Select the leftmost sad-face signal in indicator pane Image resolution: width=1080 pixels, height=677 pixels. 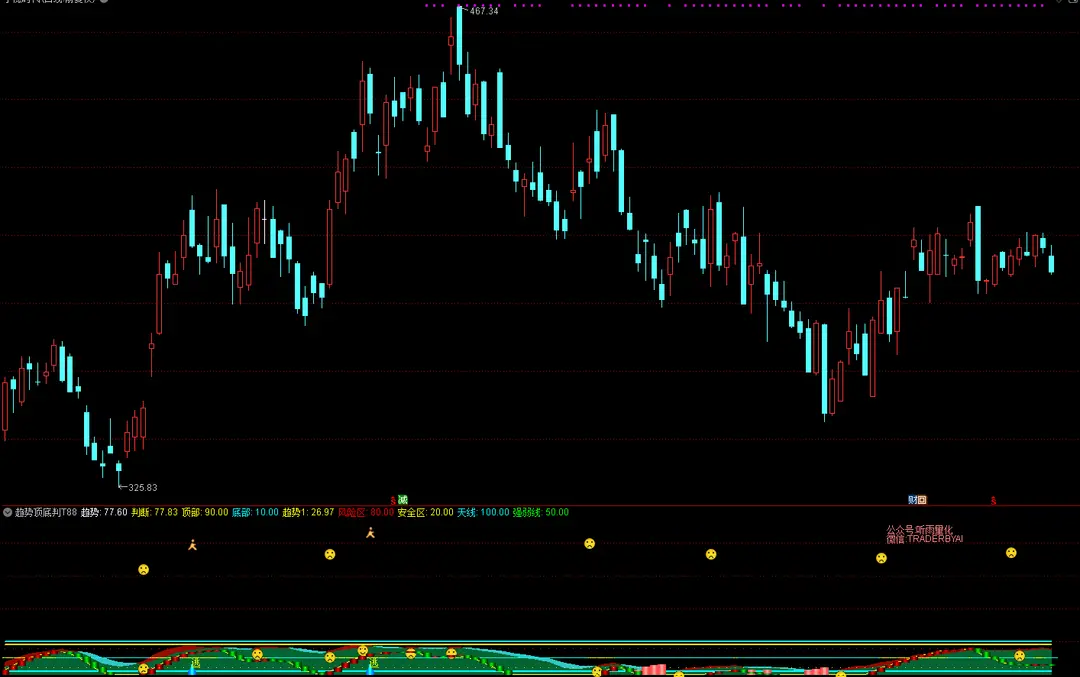[x=143, y=570]
